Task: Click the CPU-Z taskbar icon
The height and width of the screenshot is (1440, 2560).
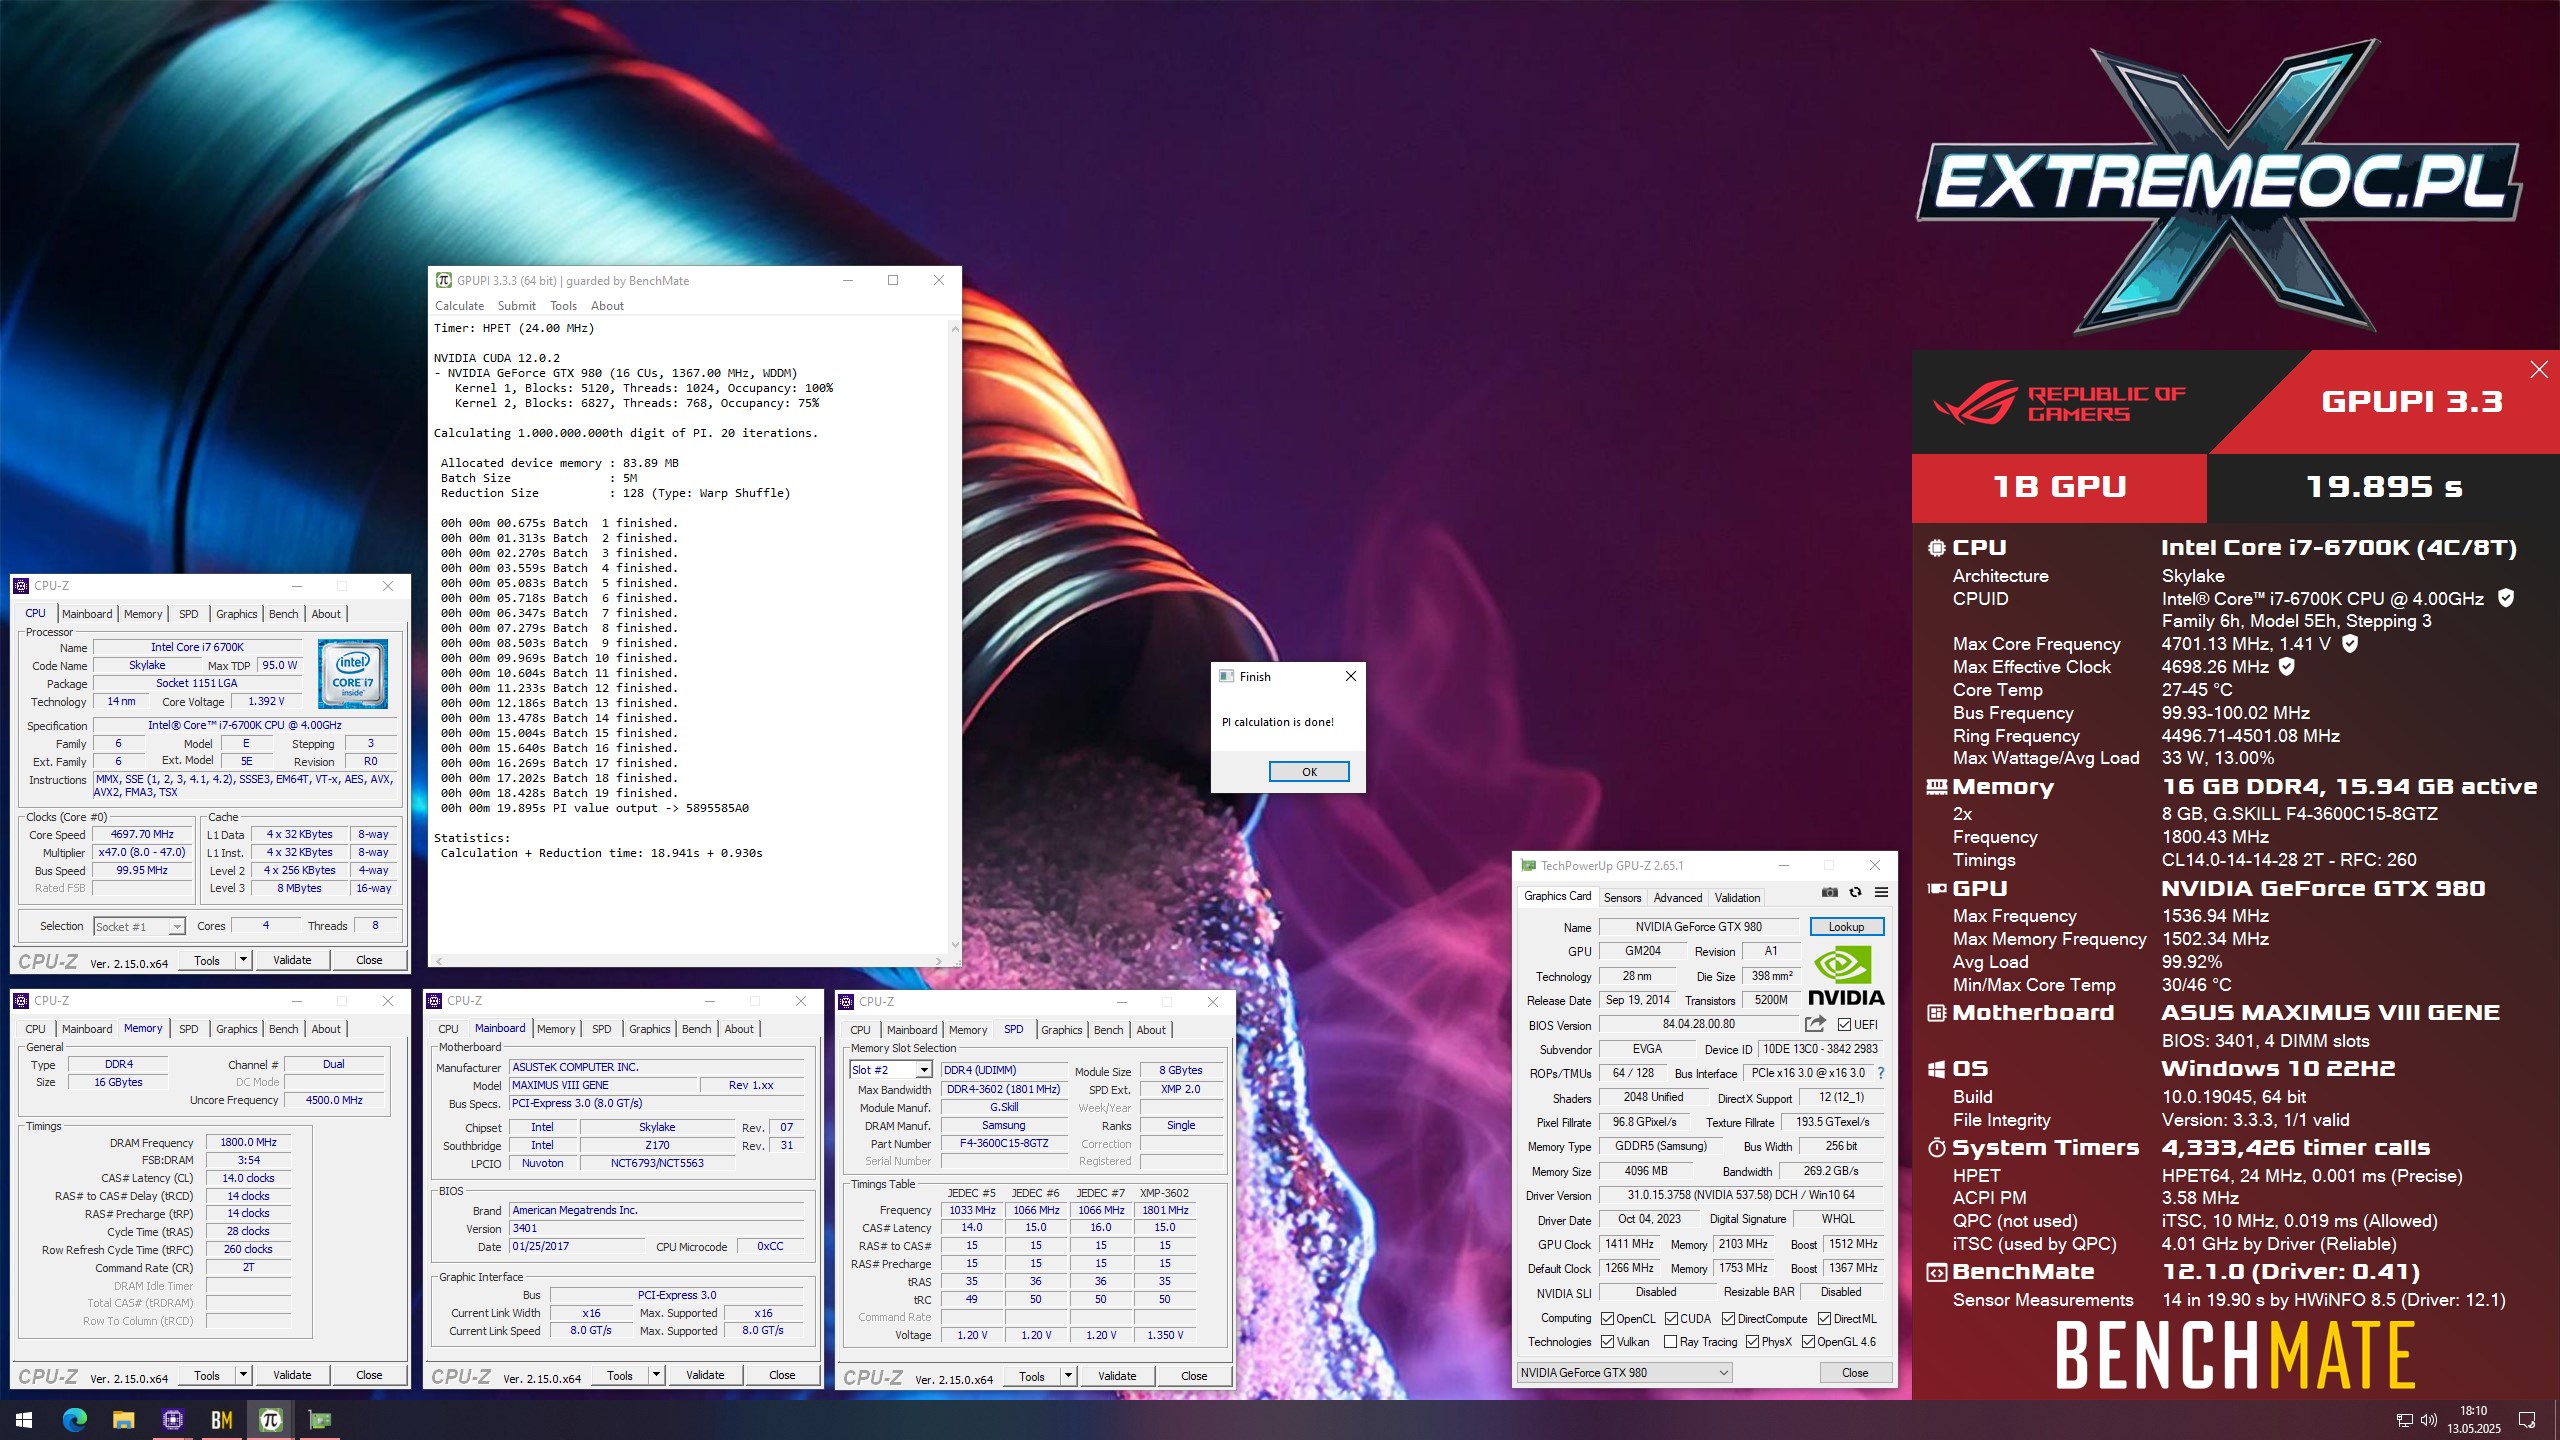Action: pyautogui.click(x=172, y=1420)
